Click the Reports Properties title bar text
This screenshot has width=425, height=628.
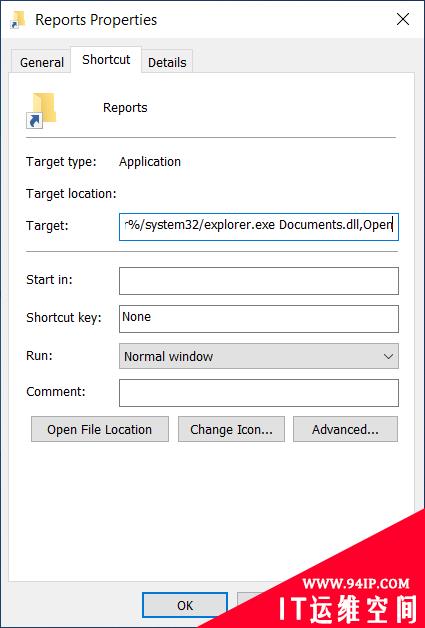tap(96, 20)
